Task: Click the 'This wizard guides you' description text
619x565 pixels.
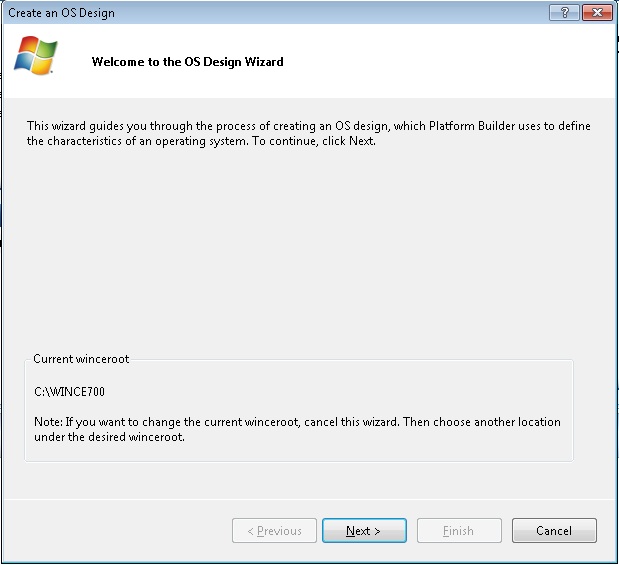Action: pos(309,133)
